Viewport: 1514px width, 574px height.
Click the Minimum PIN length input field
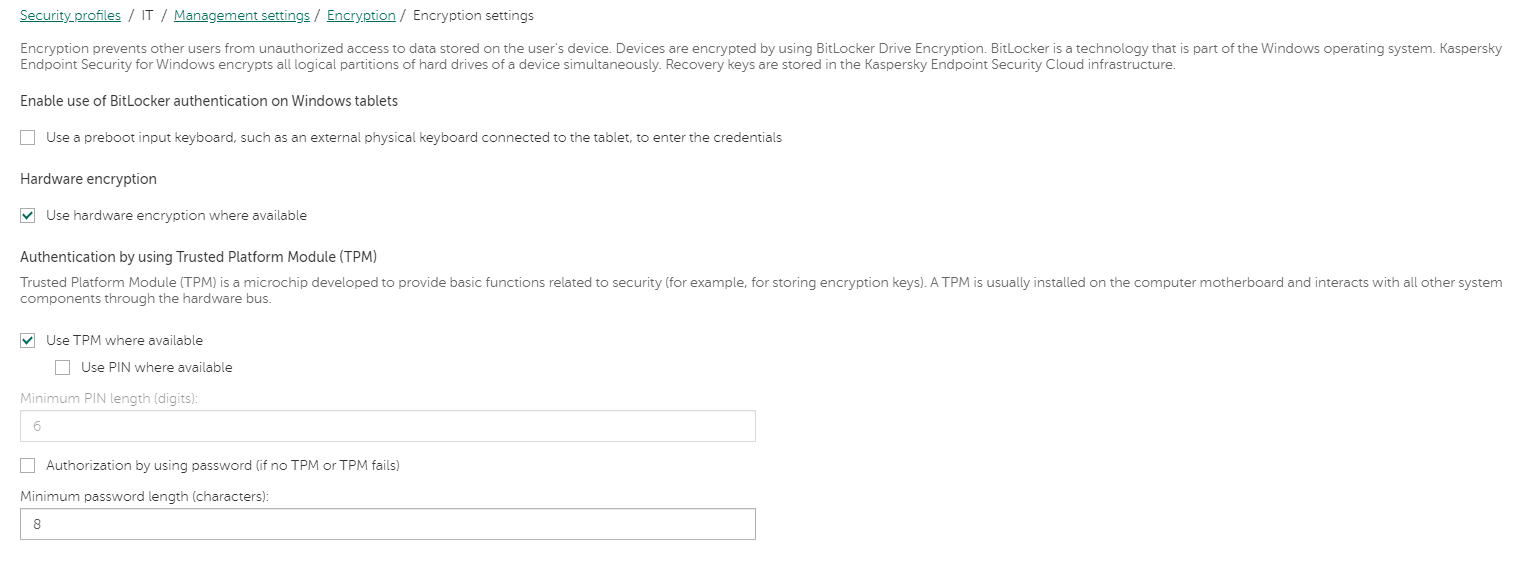tap(387, 427)
